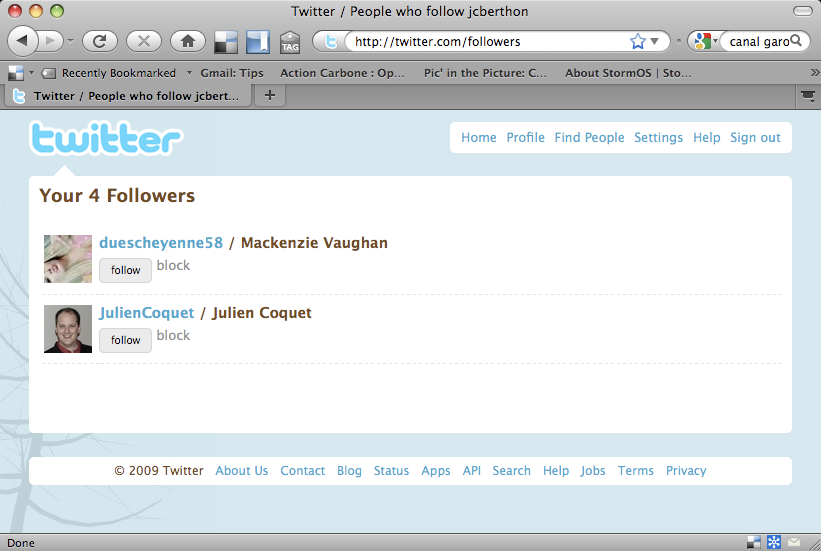Open Status footer link
Image resolution: width=821 pixels, height=551 pixels.
coord(391,471)
